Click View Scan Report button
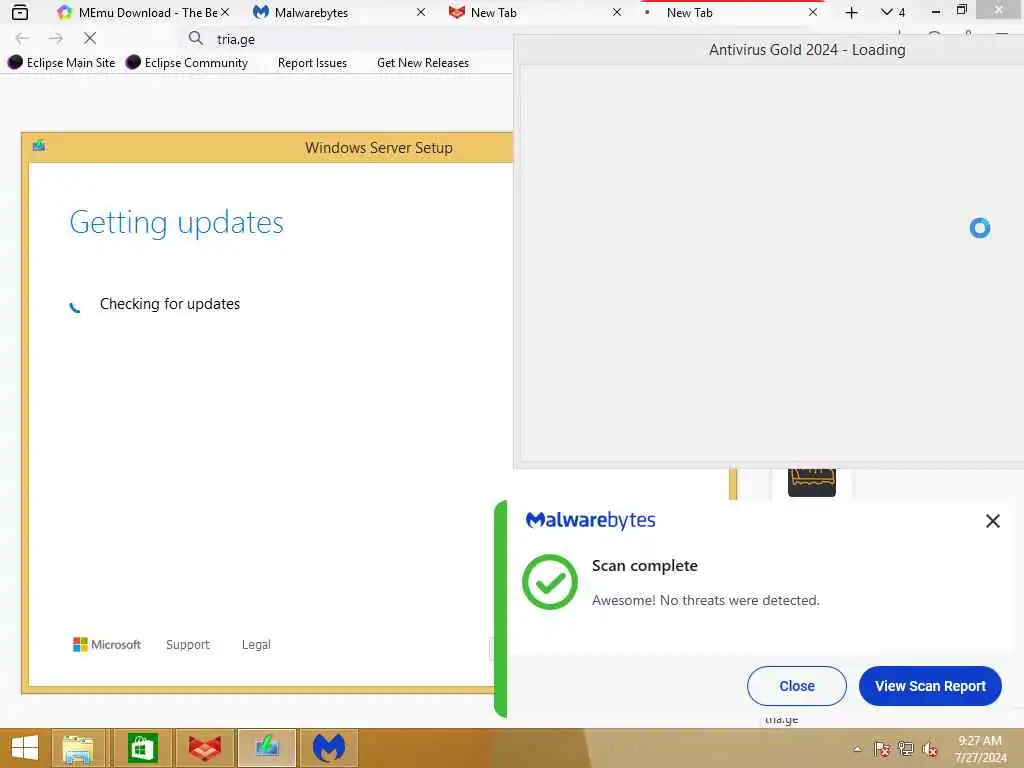1024x768 pixels. [x=930, y=686]
